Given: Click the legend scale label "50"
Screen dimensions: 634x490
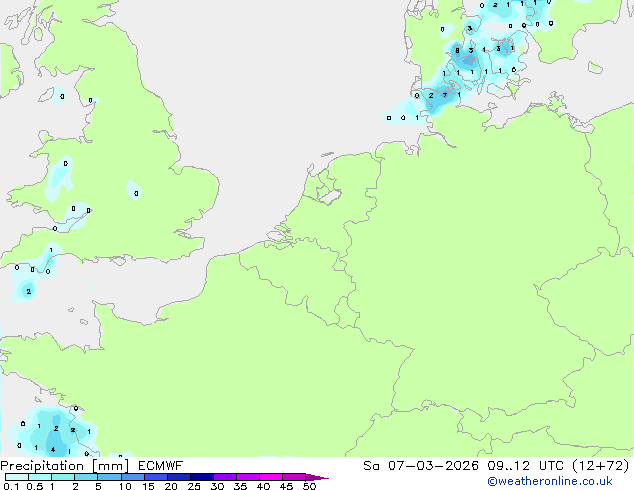Looking at the screenshot, I should pos(309,486).
